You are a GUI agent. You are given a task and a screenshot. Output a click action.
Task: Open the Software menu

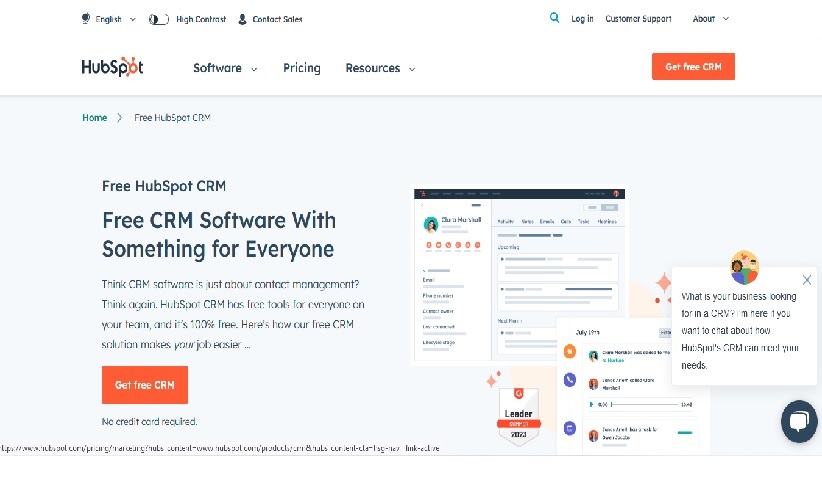(217, 68)
